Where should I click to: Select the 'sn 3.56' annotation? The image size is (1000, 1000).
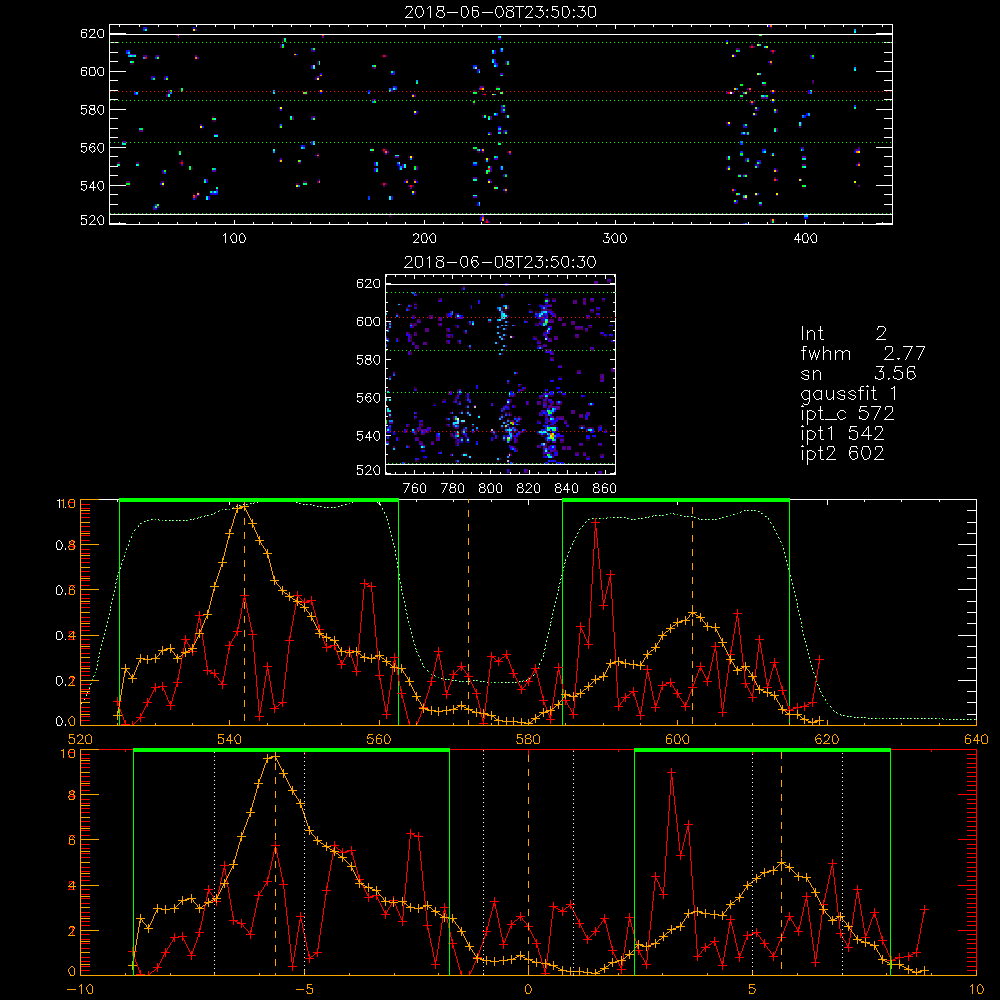[858, 373]
